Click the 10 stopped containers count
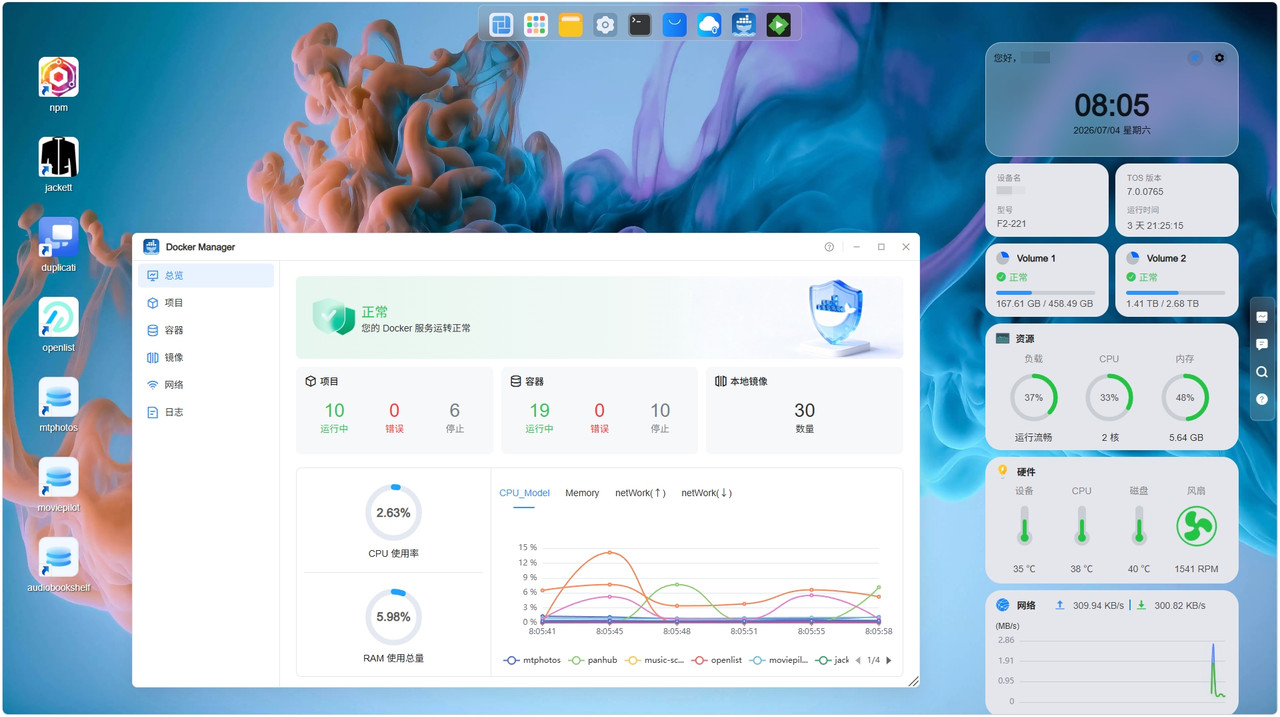This screenshot has height=717, width=1280. point(660,410)
